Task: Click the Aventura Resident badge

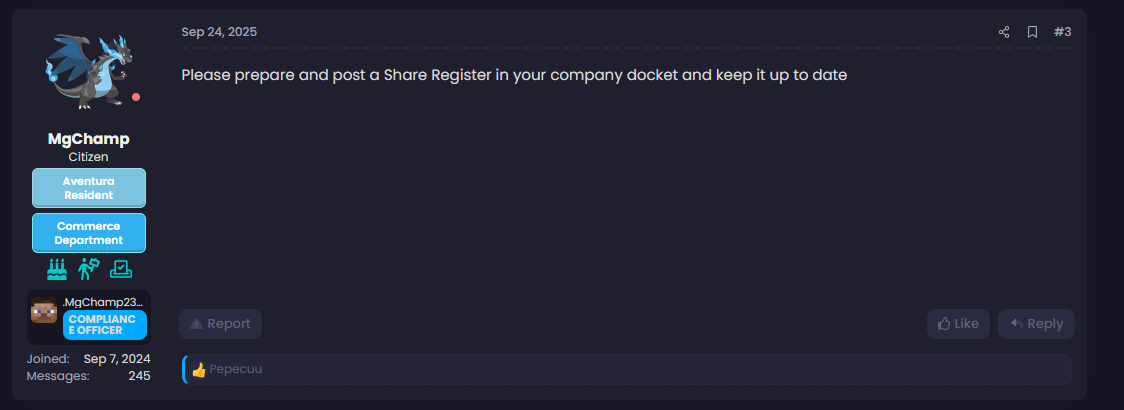Action: (89, 188)
